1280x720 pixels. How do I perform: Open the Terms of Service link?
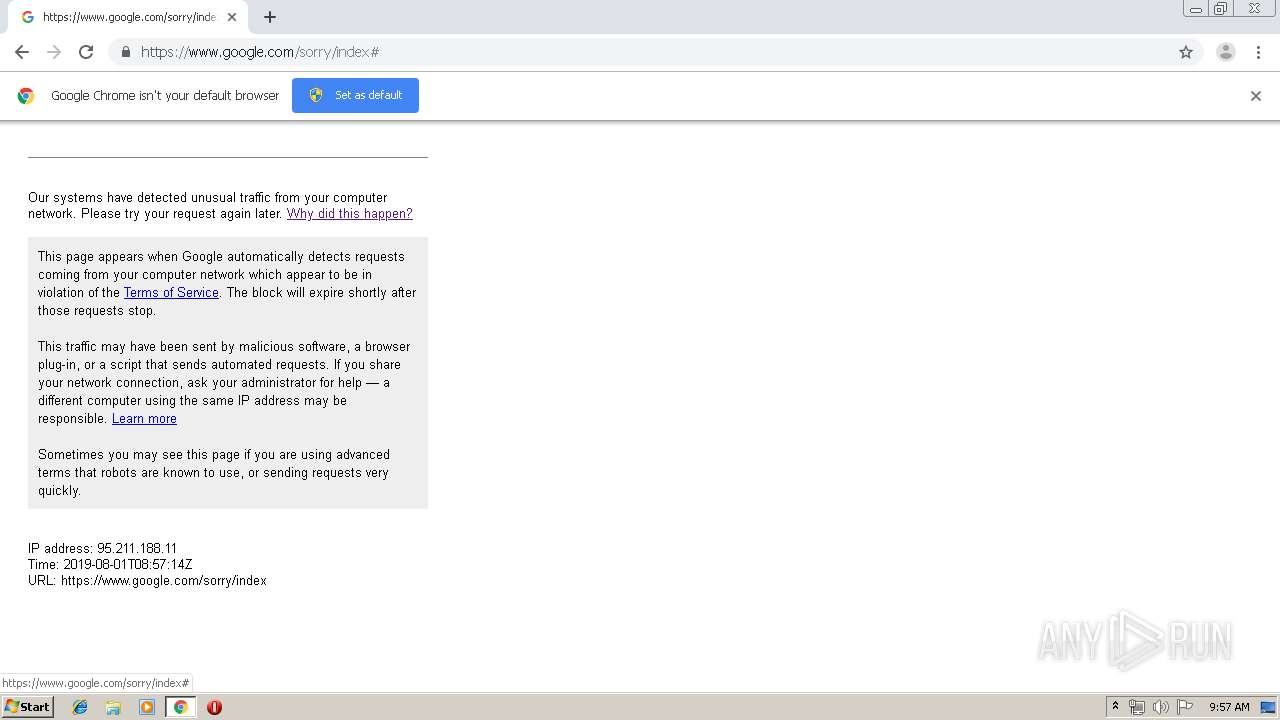tap(171, 293)
